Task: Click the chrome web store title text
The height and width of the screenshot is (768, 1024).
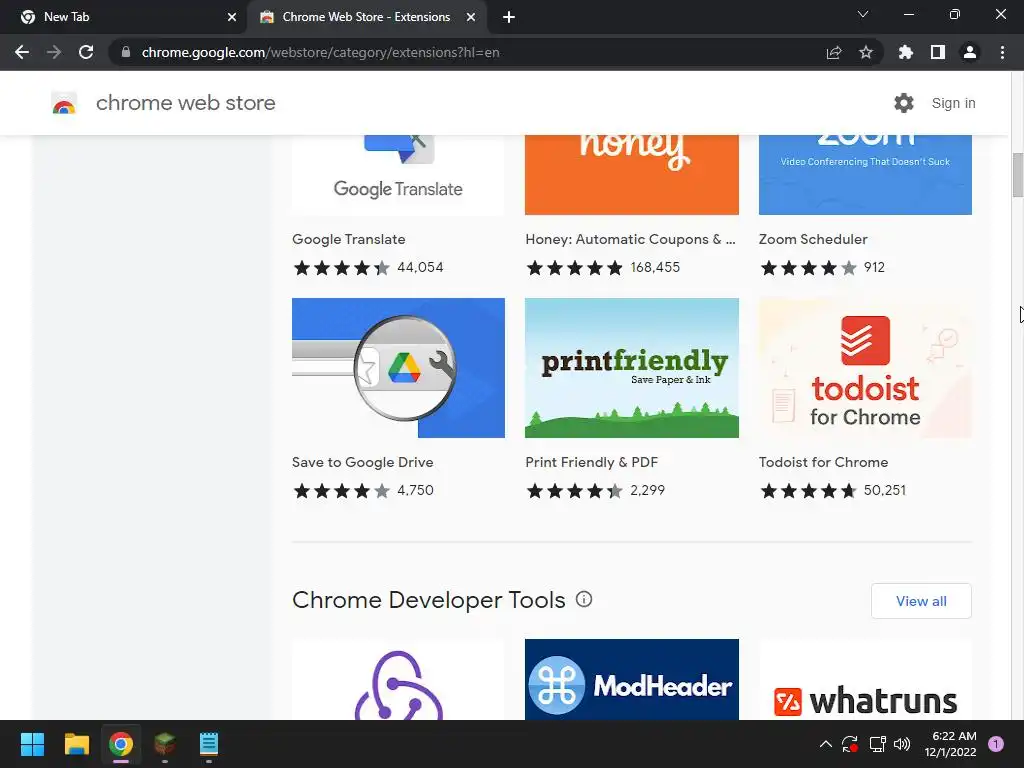Action: pyautogui.click(x=185, y=103)
